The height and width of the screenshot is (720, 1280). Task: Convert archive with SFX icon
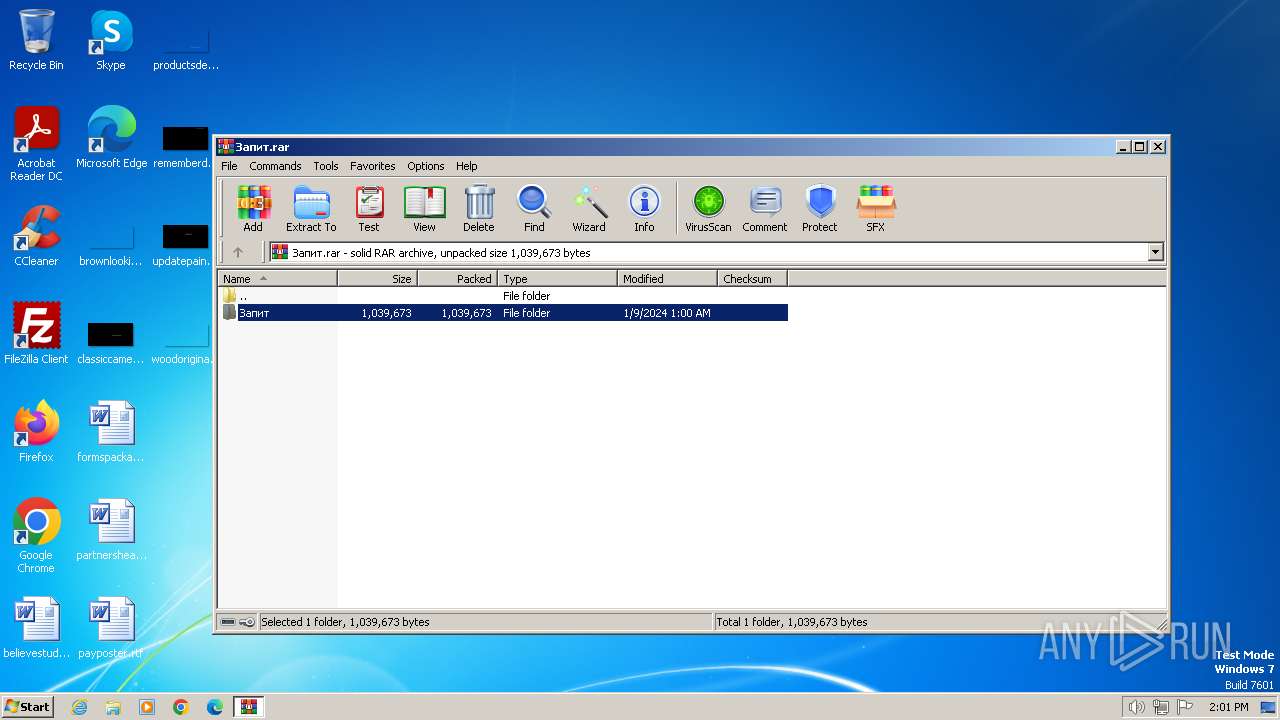coord(875,209)
